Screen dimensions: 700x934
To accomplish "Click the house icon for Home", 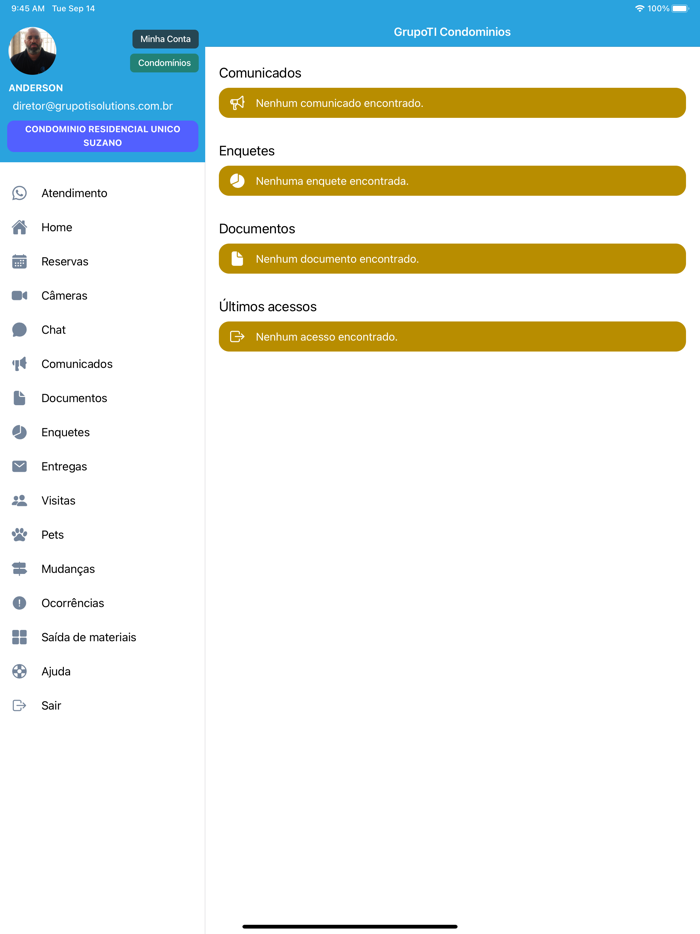I will pos(19,227).
